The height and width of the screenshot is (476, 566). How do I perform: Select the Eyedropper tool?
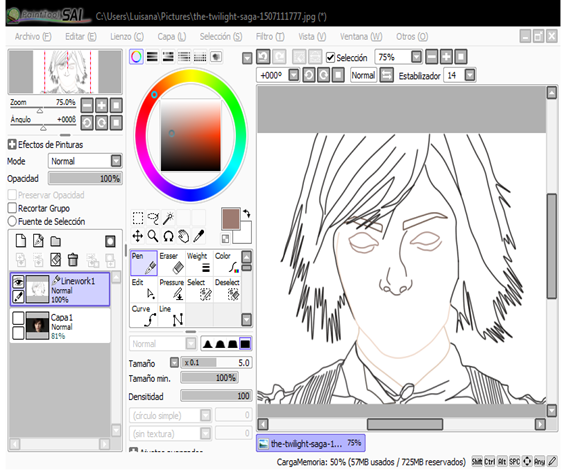199,236
